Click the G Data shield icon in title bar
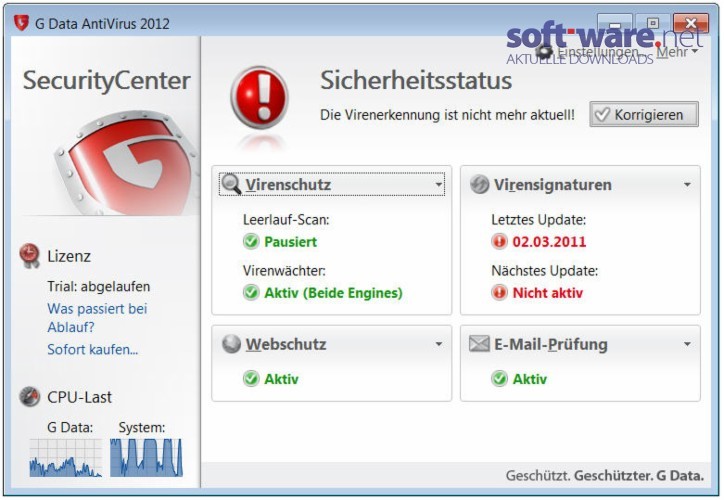The height and width of the screenshot is (500, 724). pos(21,23)
